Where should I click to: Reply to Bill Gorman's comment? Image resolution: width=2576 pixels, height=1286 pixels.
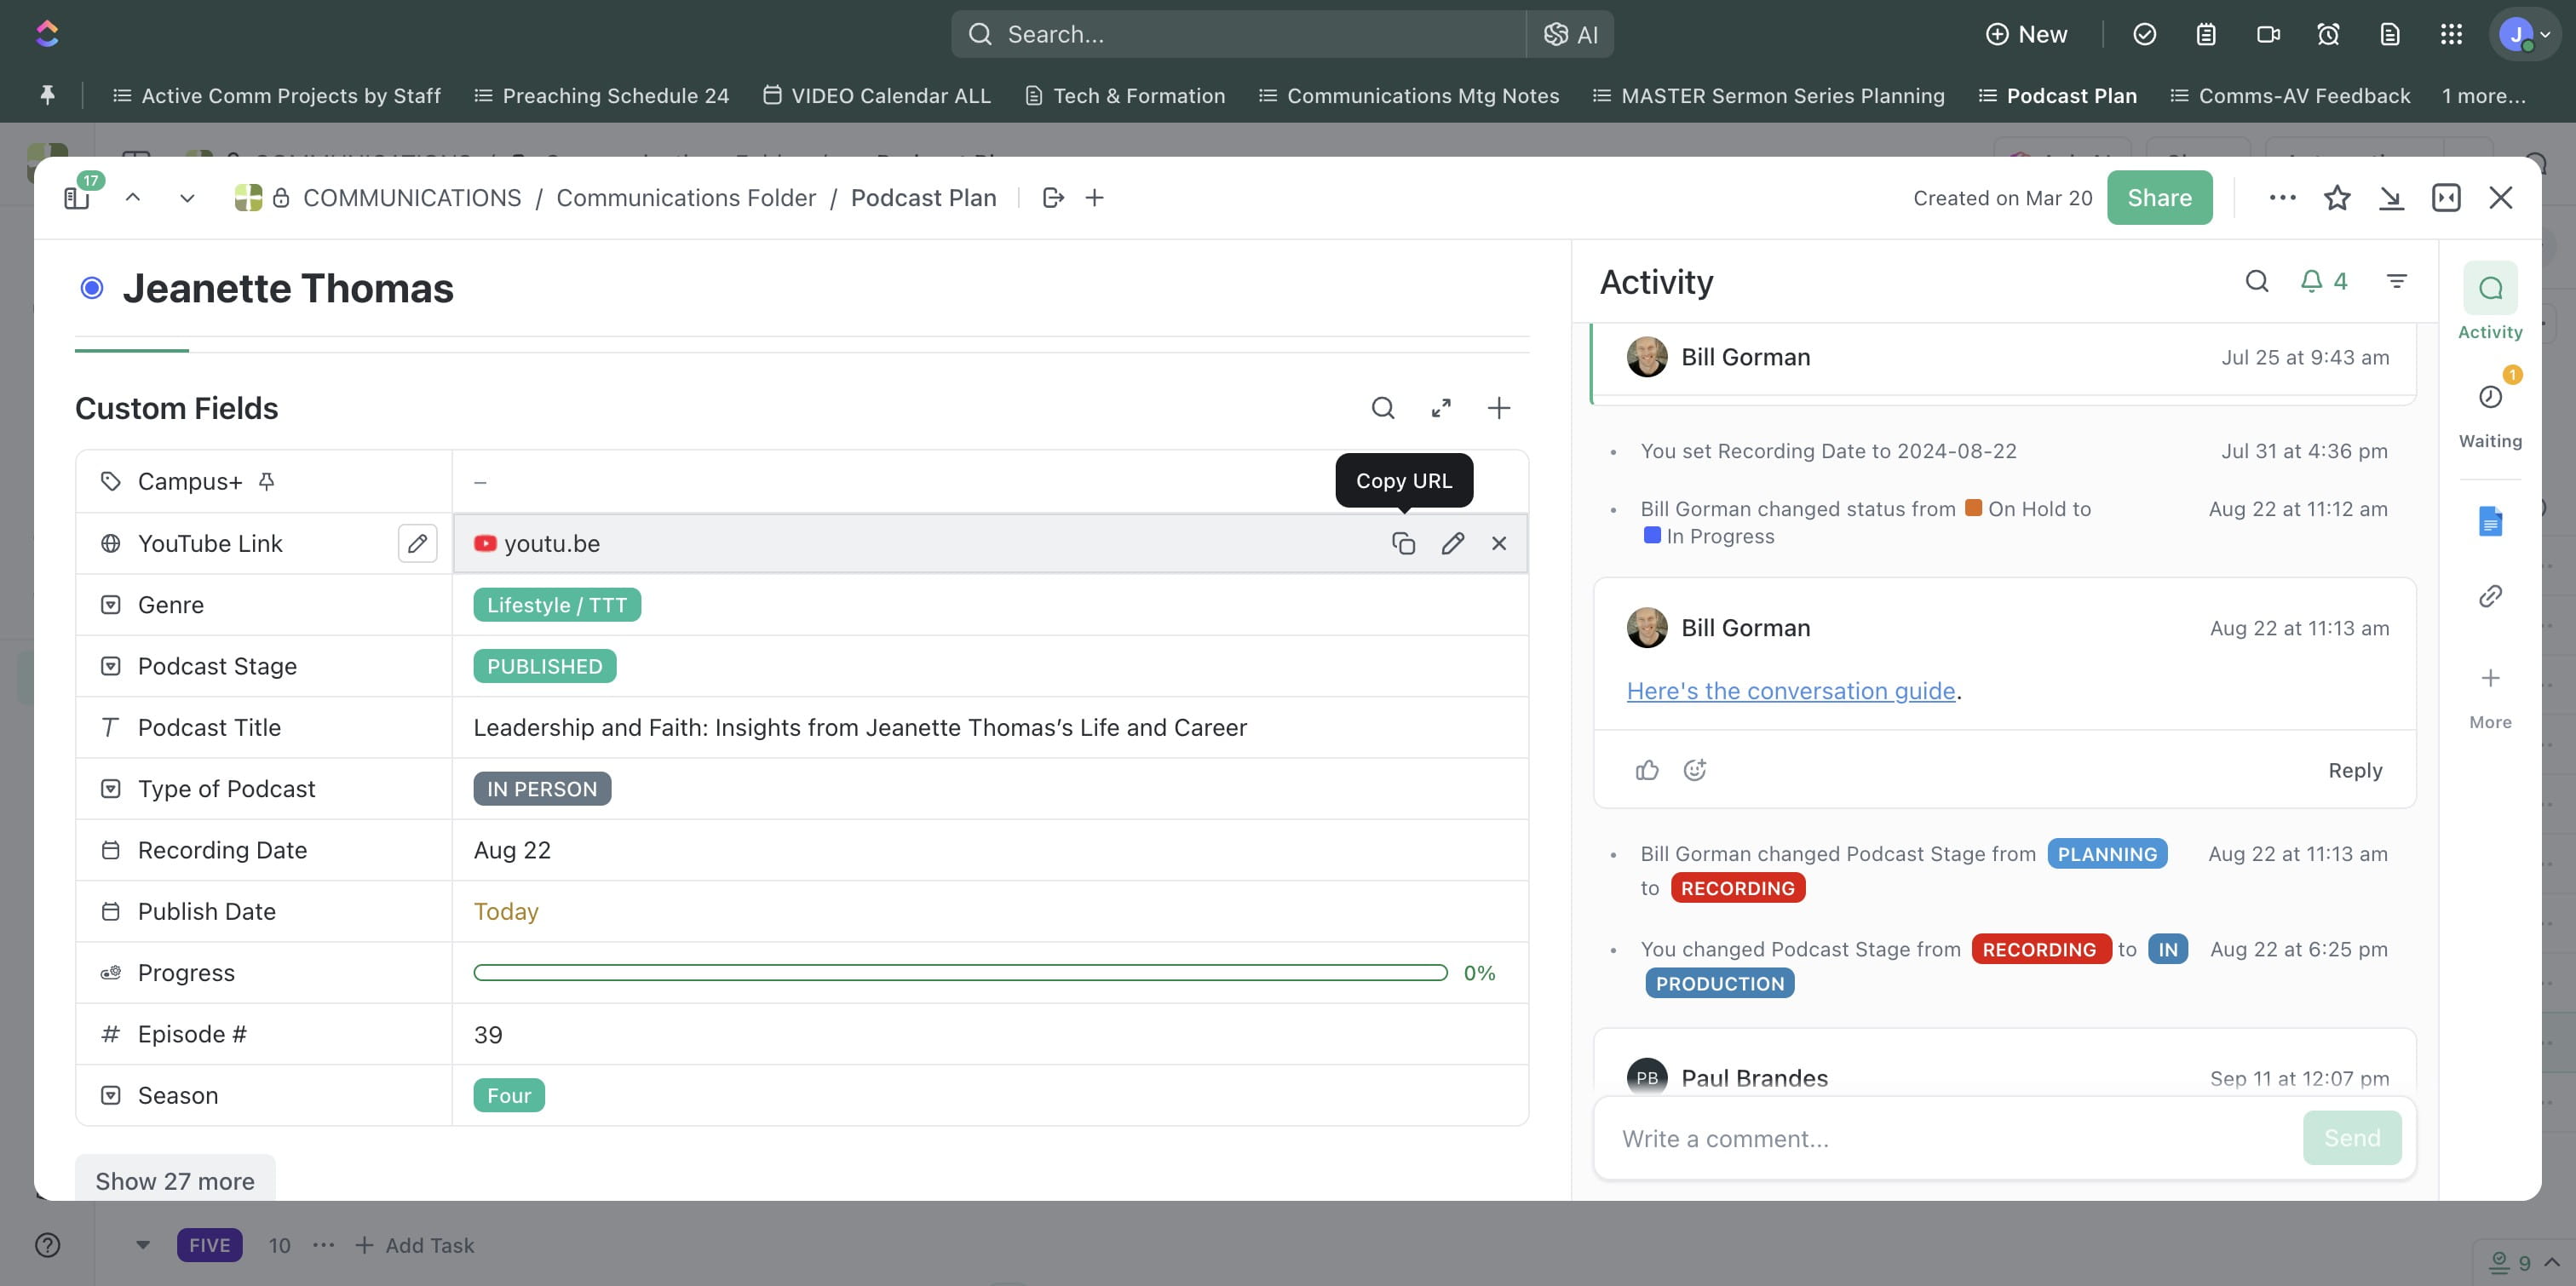coord(2355,770)
